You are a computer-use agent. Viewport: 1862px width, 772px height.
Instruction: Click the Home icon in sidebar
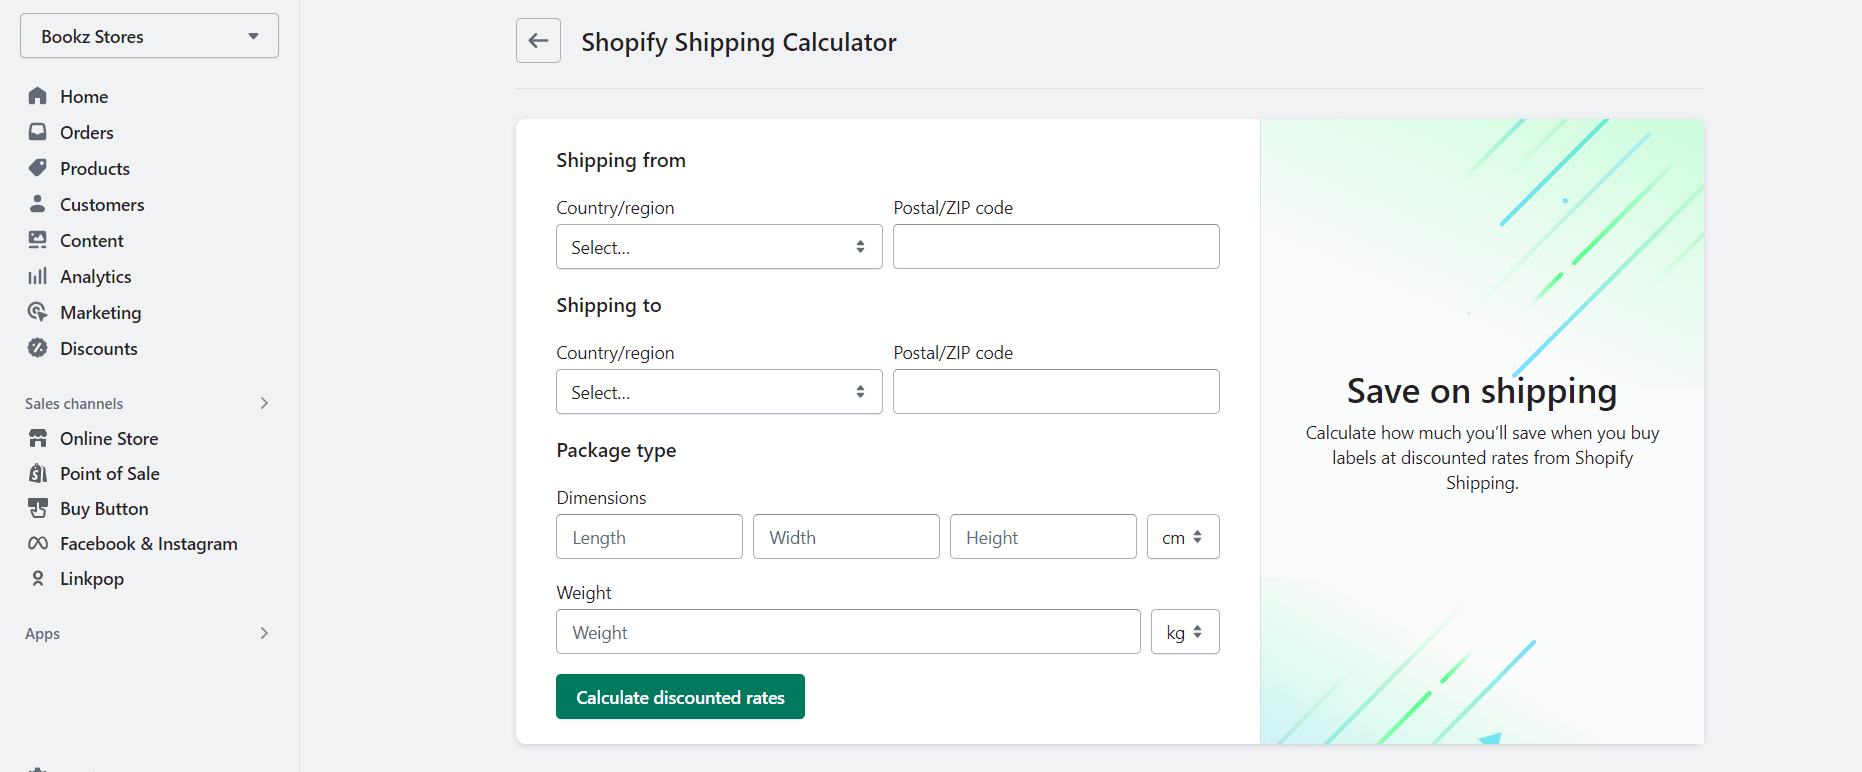(x=38, y=96)
